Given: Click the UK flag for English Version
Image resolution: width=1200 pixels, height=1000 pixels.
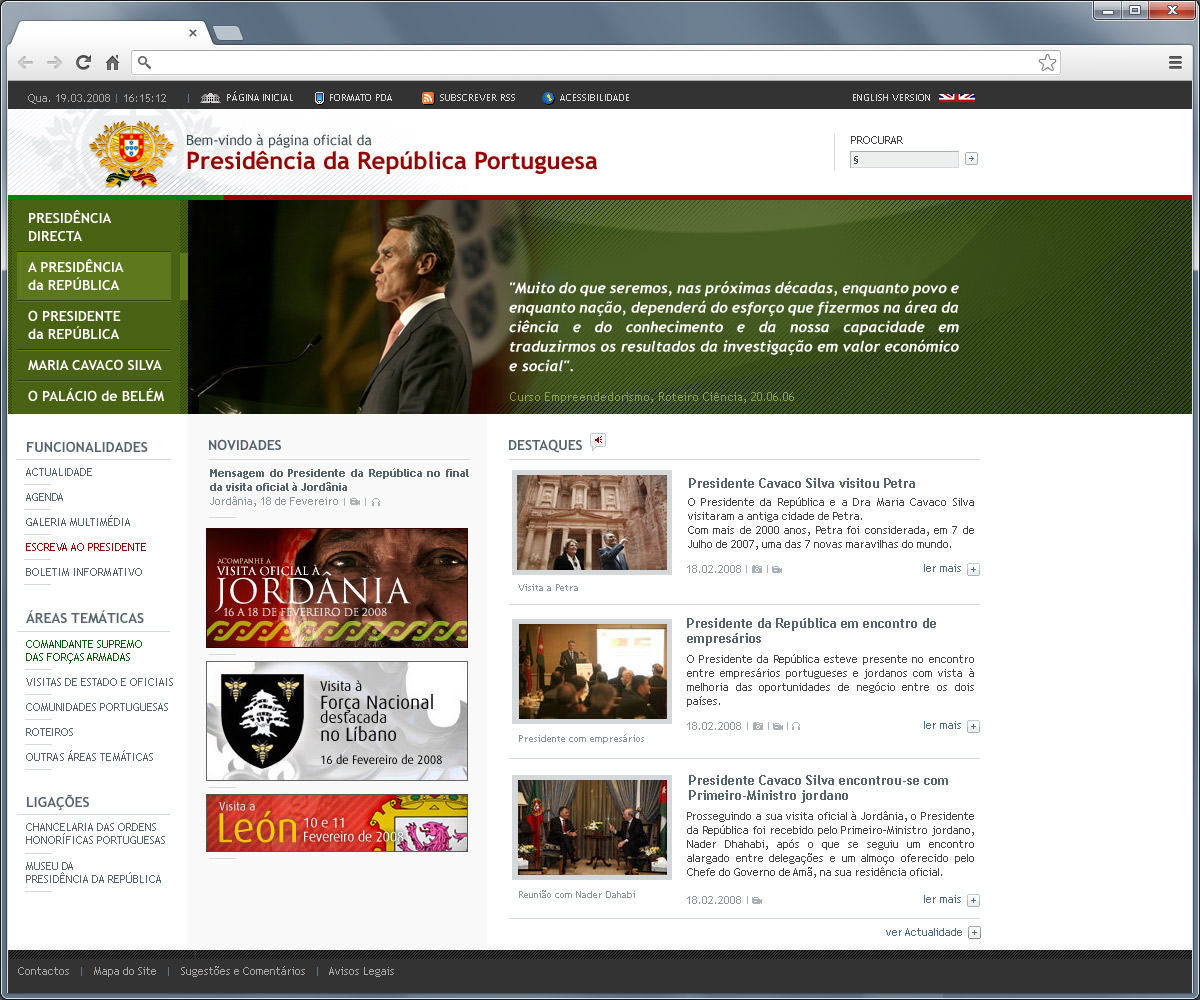Looking at the screenshot, I should [x=959, y=97].
